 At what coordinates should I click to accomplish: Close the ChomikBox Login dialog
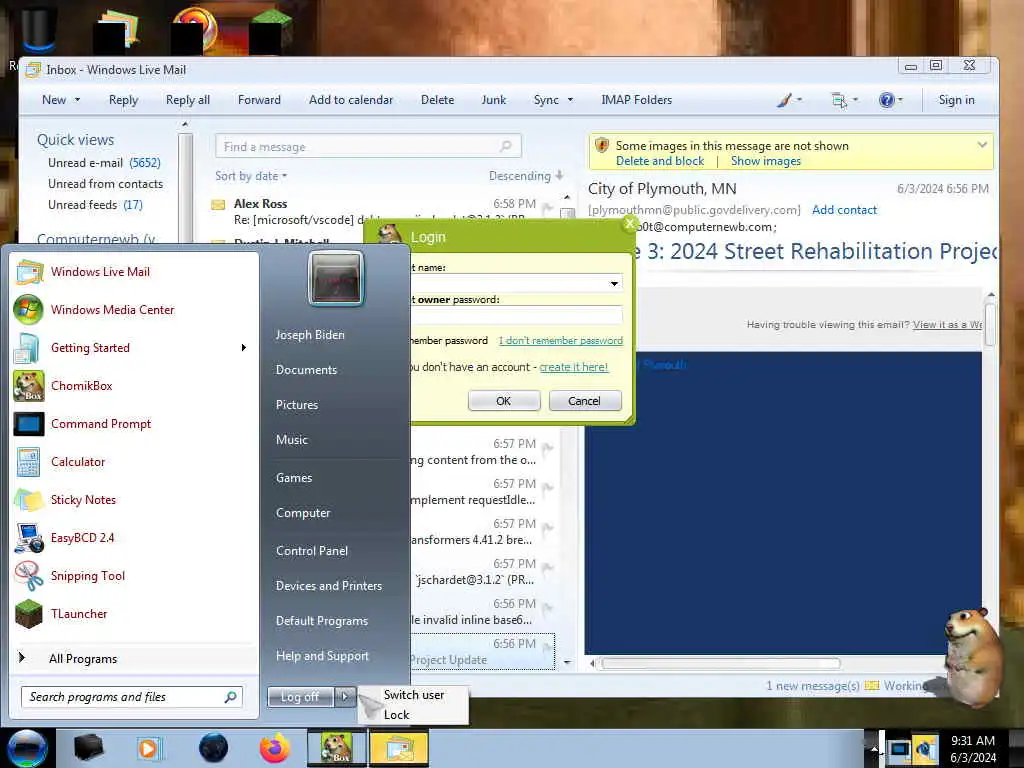tap(629, 224)
